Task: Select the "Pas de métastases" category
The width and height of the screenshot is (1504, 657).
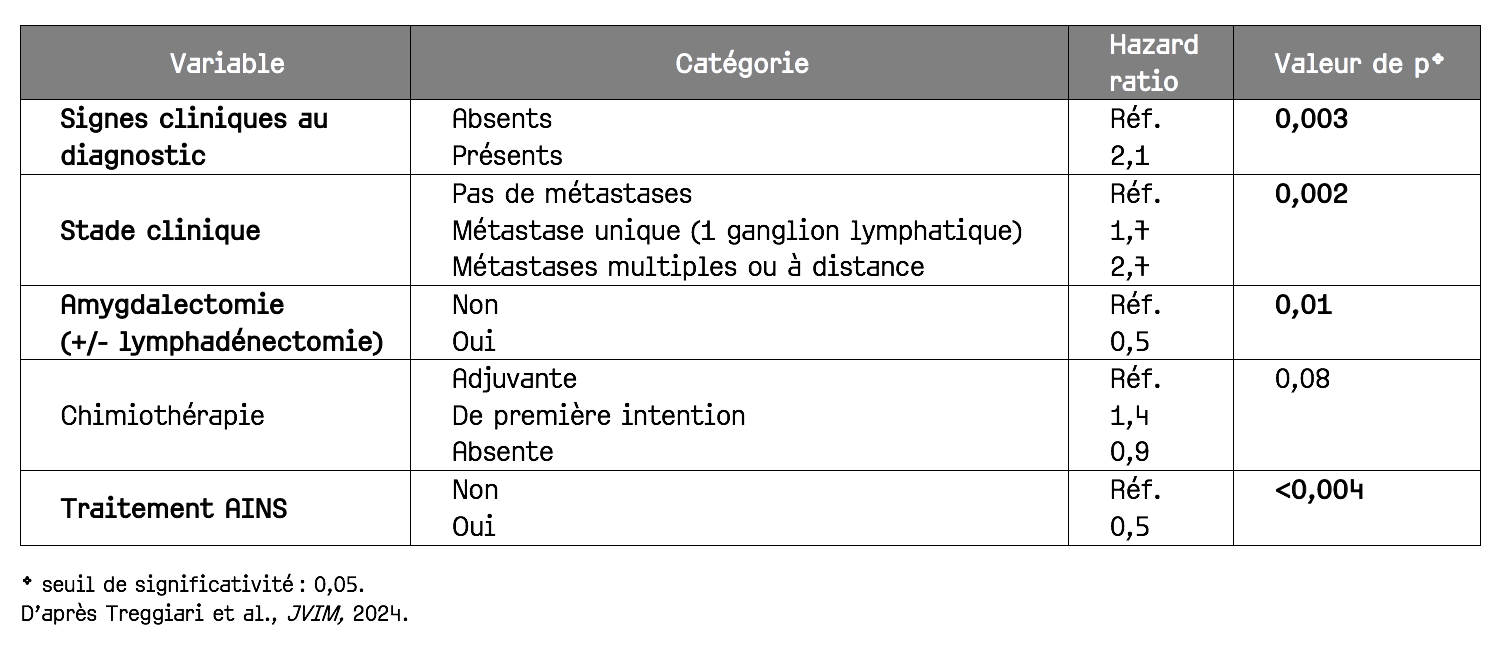Action: click(571, 193)
